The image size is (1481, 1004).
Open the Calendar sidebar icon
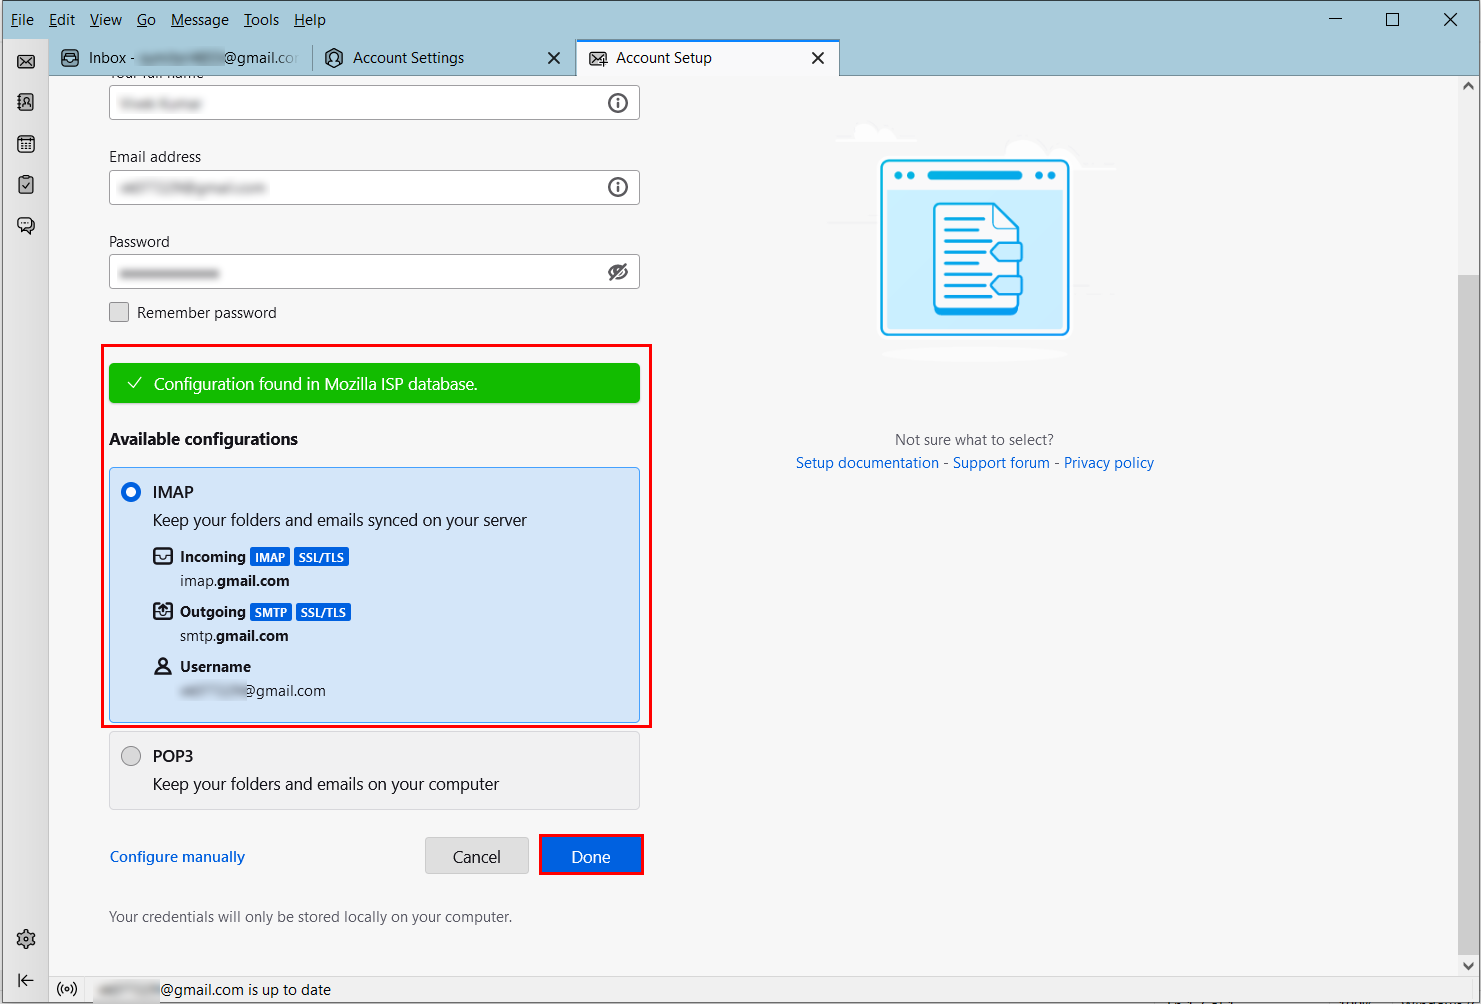(26, 144)
